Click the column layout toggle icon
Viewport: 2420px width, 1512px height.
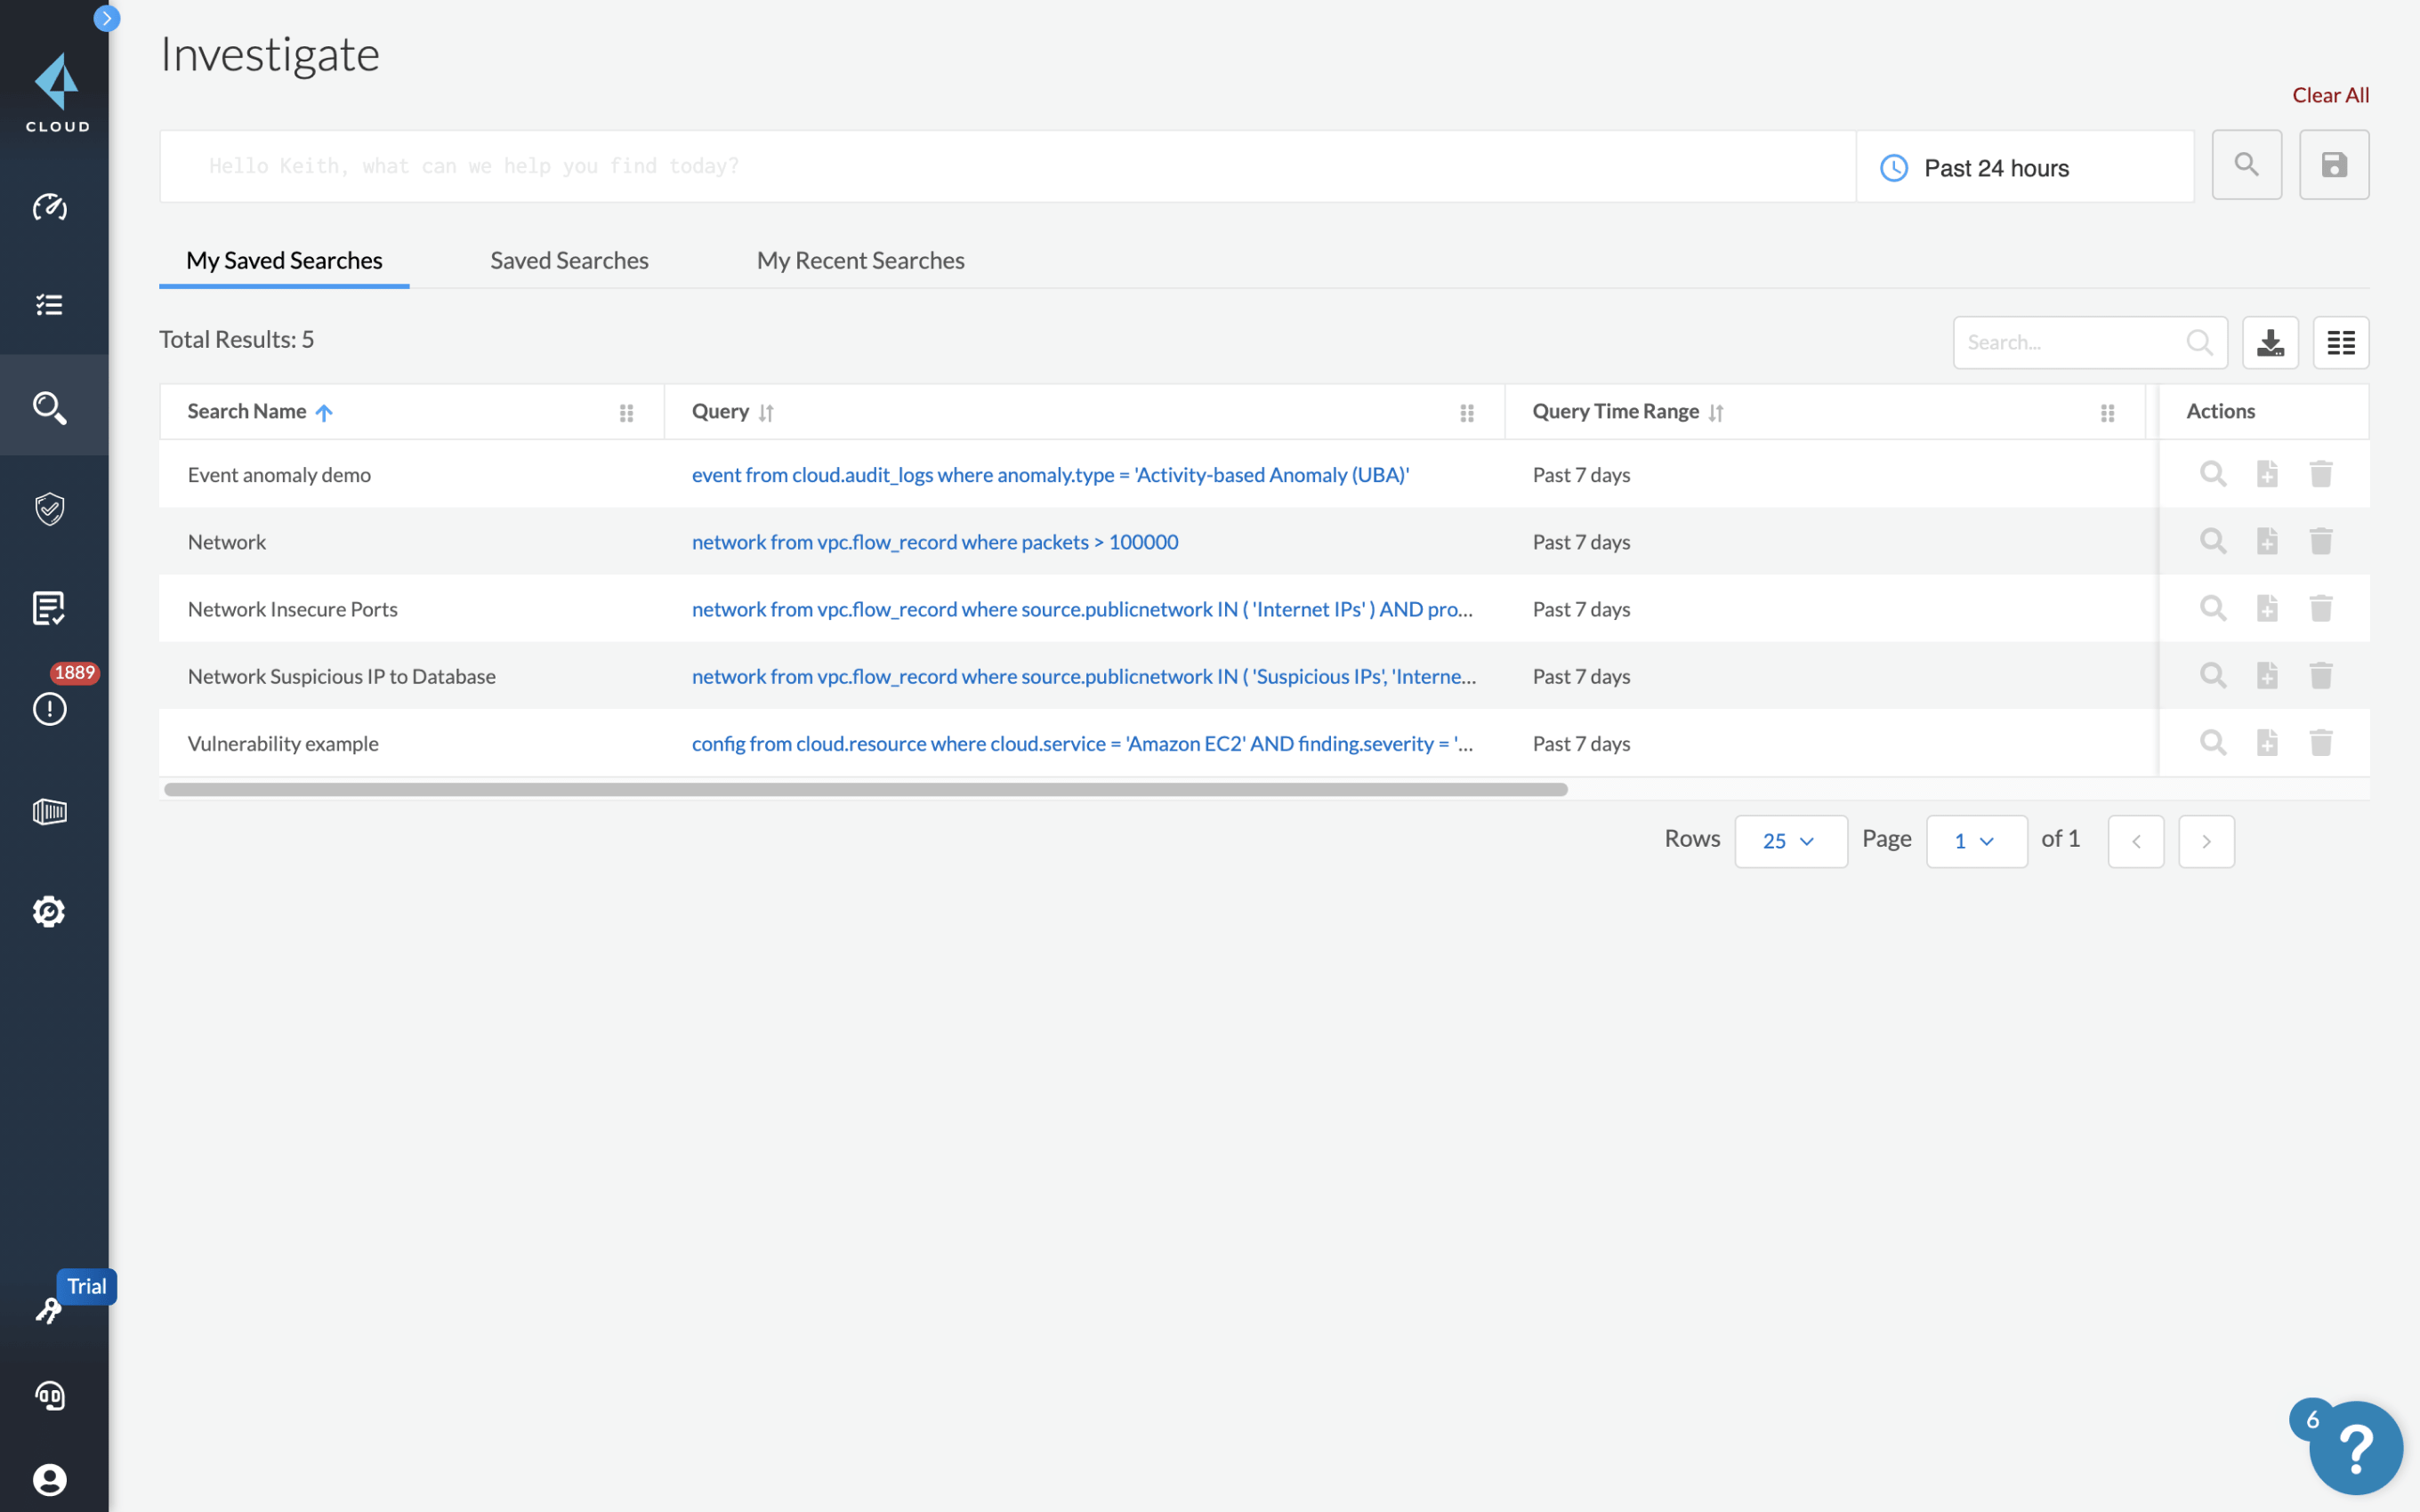coord(2340,342)
